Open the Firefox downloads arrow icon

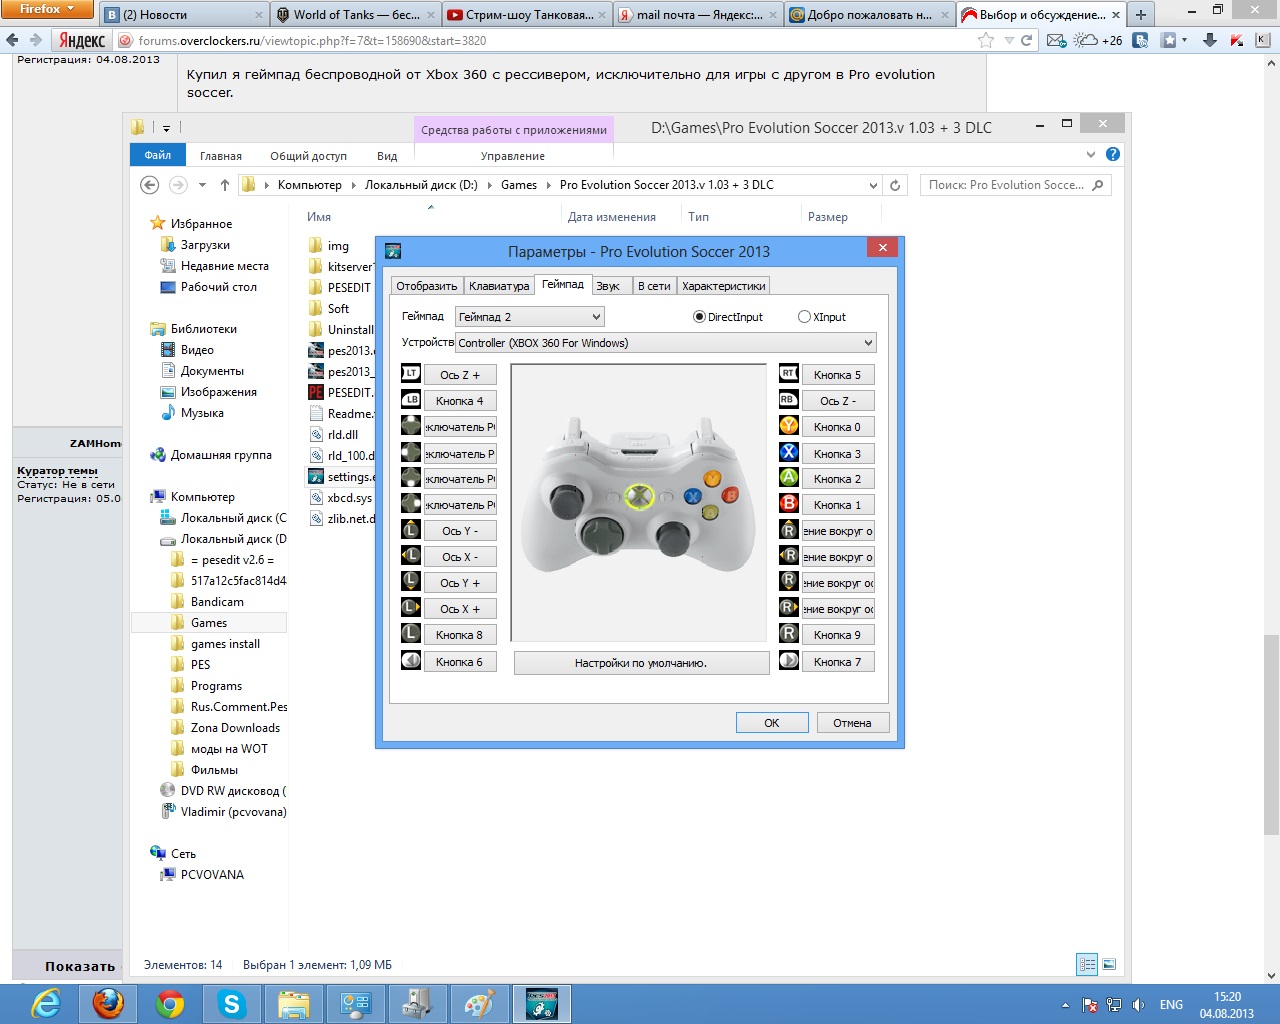click(1210, 41)
